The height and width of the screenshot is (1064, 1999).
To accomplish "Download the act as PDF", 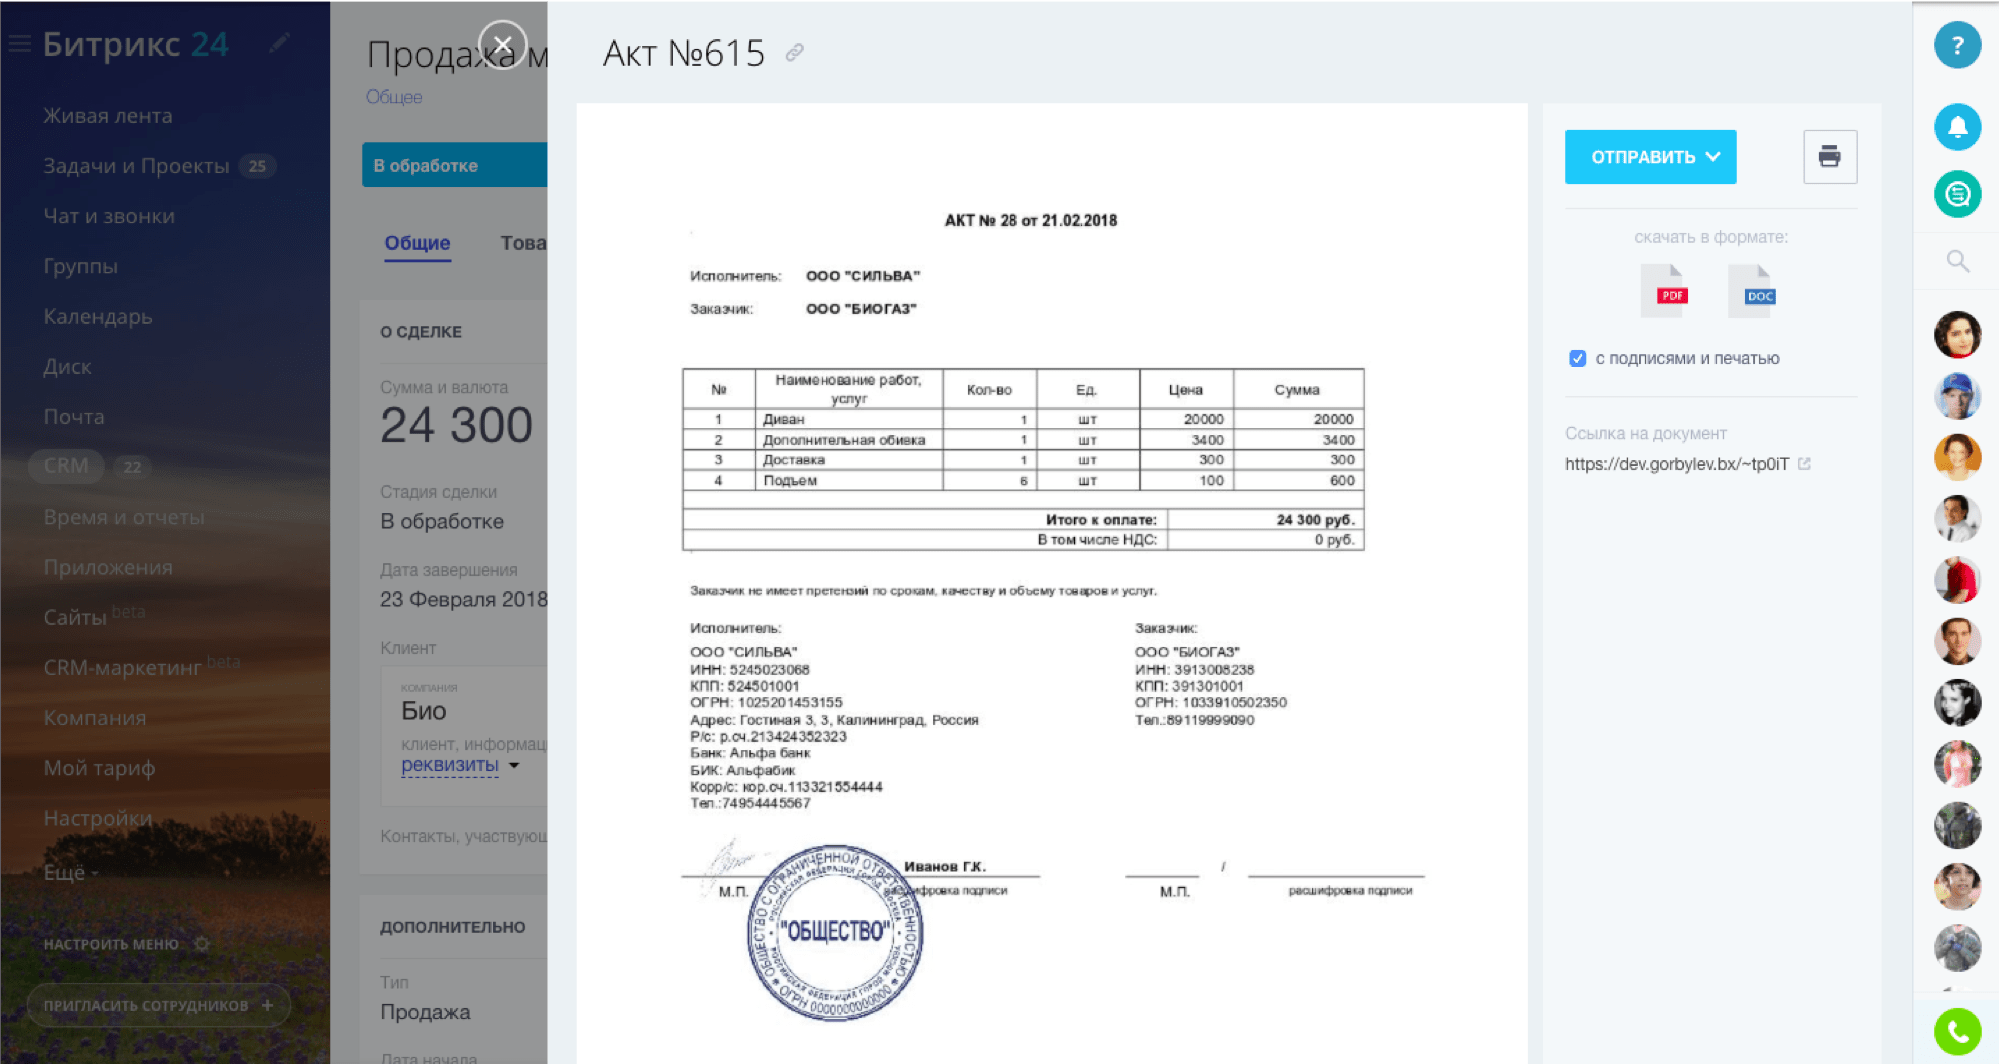I will (1664, 292).
